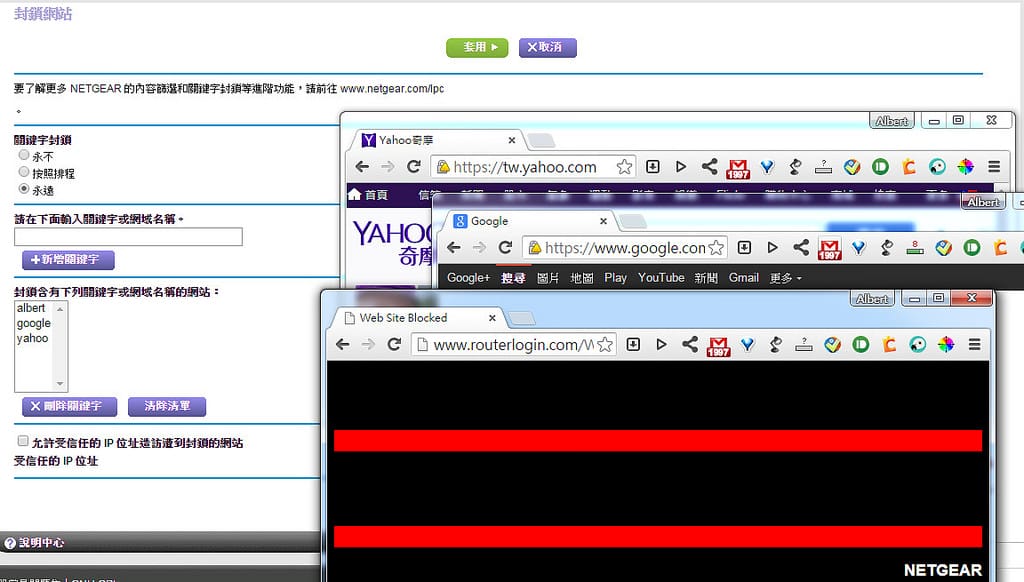Select the Never (永不) keyword blocking radio
1024x582 pixels.
tap(24, 155)
